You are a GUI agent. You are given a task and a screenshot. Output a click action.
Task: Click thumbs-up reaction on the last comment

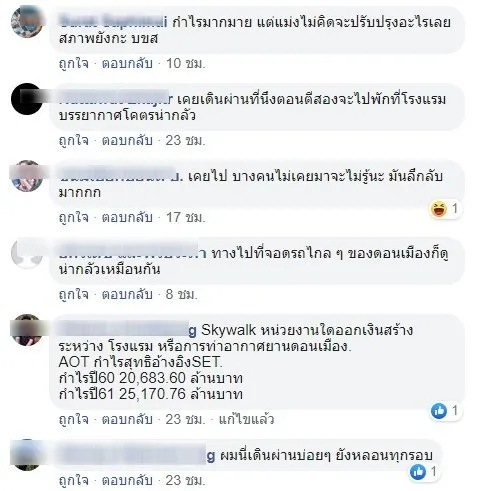[x=418, y=472]
